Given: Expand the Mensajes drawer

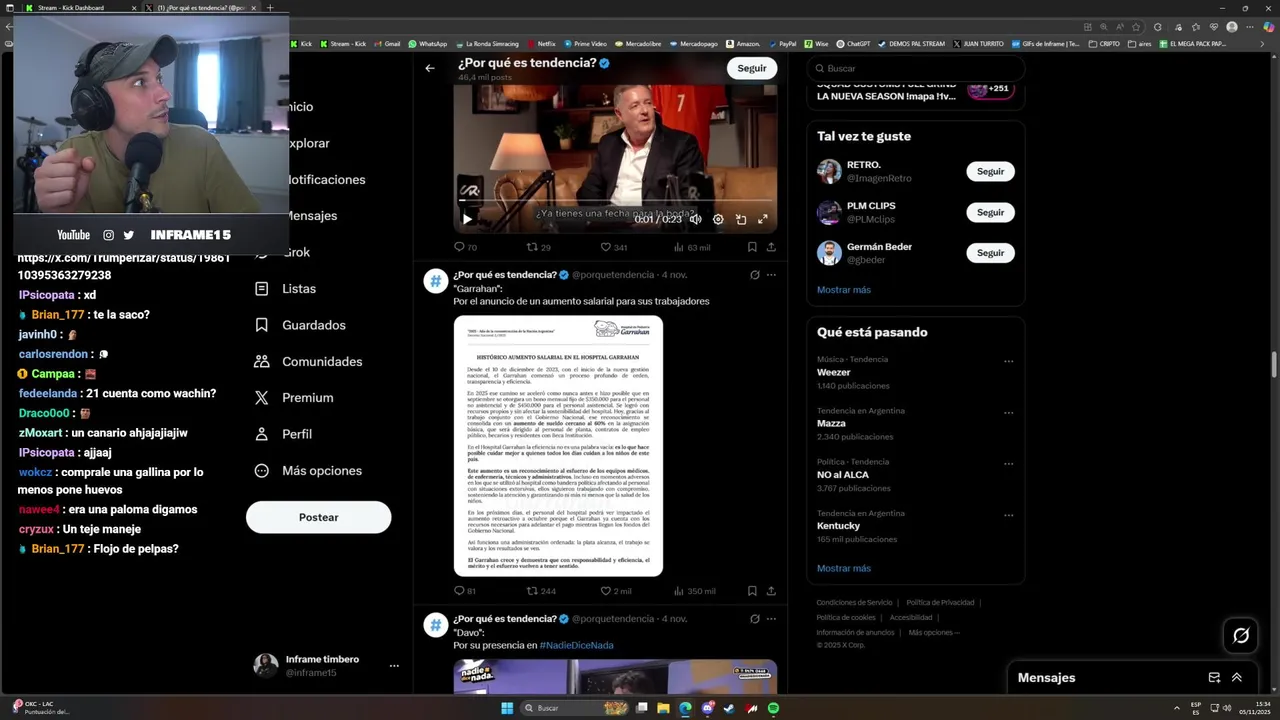Looking at the screenshot, I should click(1237, 677).
